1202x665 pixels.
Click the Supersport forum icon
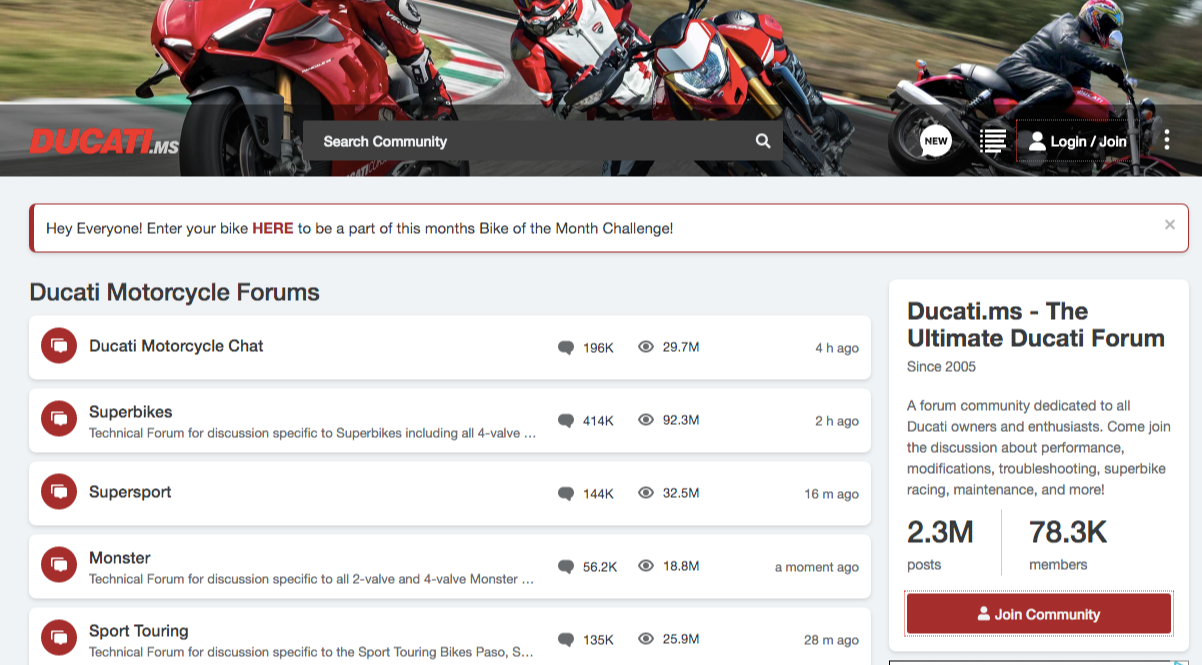tap(59, 493)
